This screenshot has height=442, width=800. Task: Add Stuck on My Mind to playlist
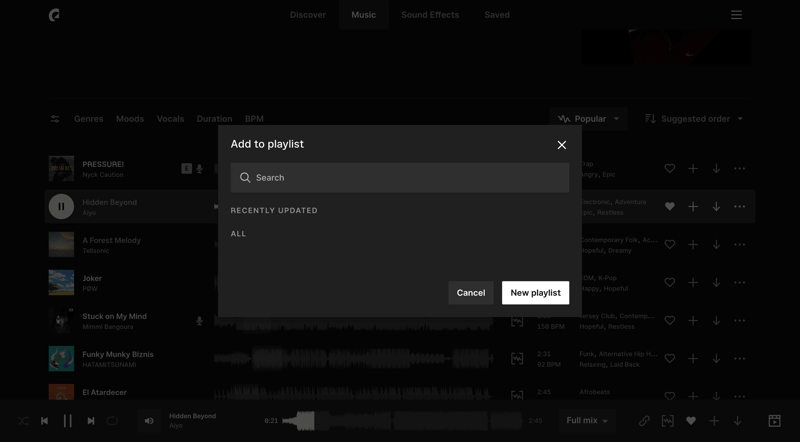tap(693, 321)
